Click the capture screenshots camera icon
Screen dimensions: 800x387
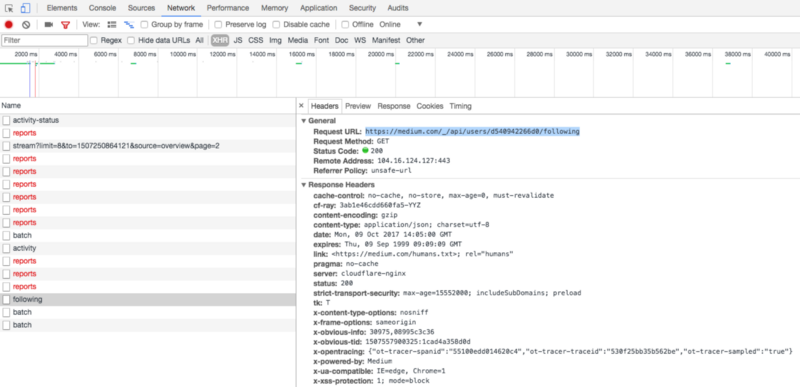point(49,24)
